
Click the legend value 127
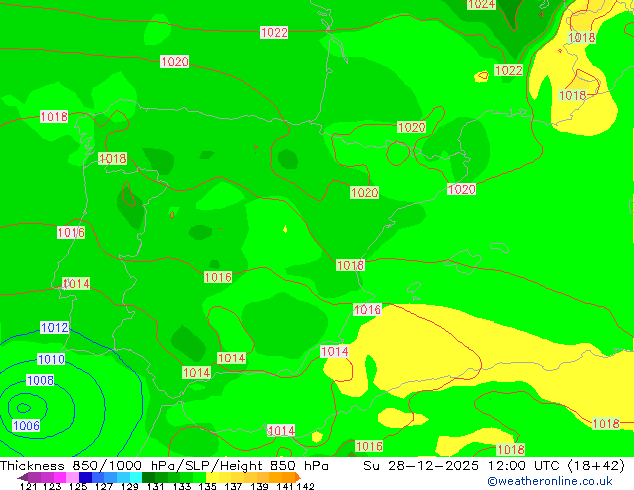click(x=104, y=486)
